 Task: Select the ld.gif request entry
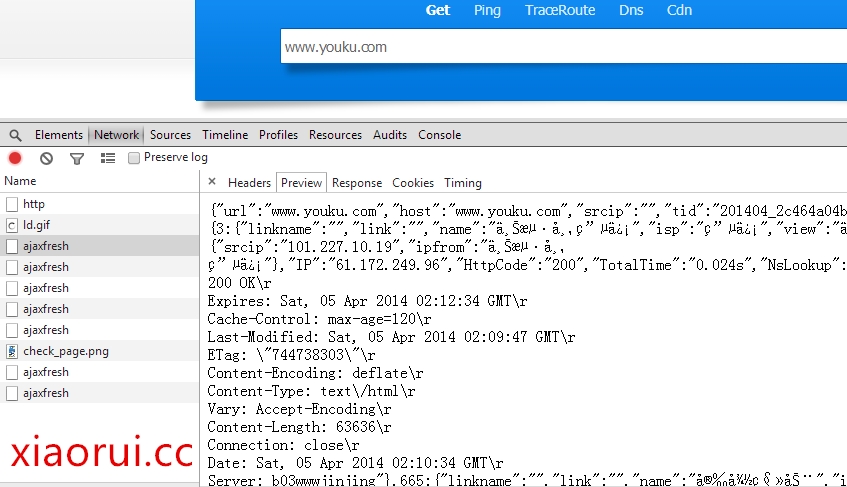coord(35,225)
